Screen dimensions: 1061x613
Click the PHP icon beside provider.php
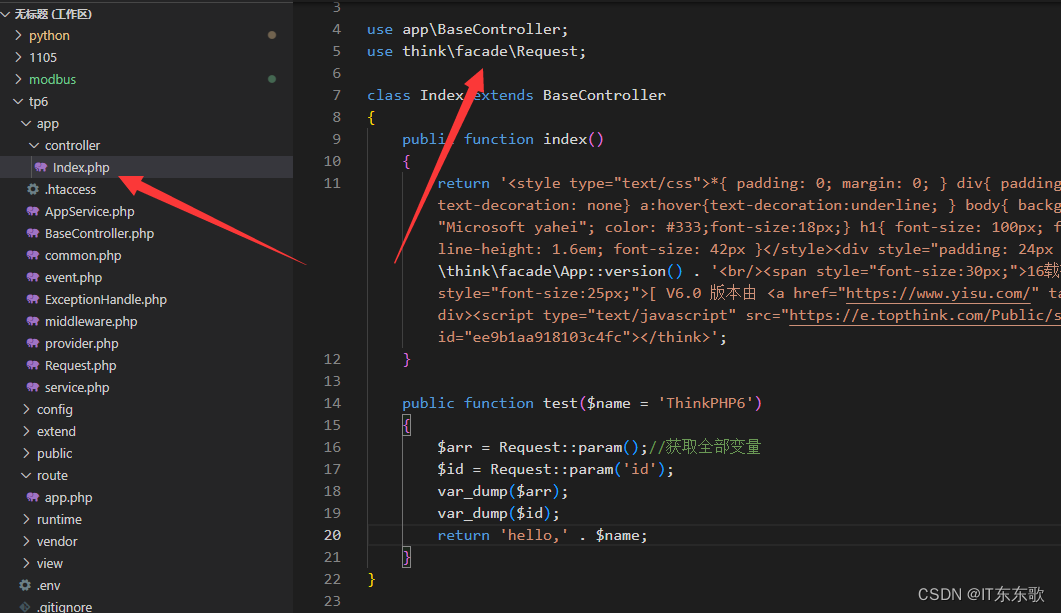click(x=32, y=343)
